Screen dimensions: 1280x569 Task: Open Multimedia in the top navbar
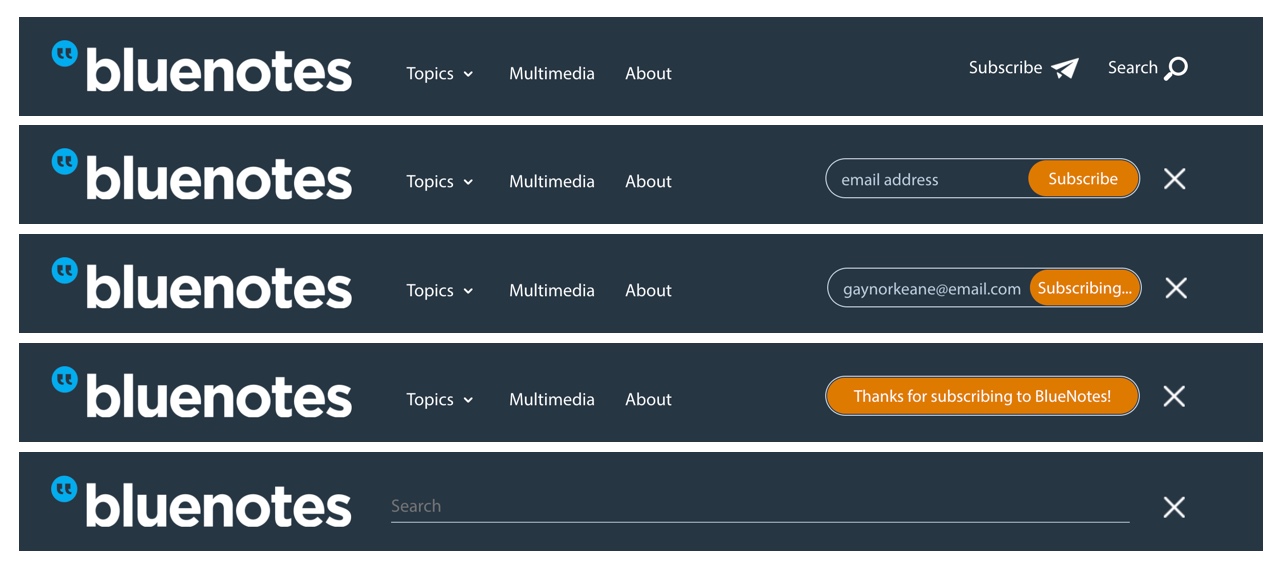pyautogui.click(x=551, y=74)
